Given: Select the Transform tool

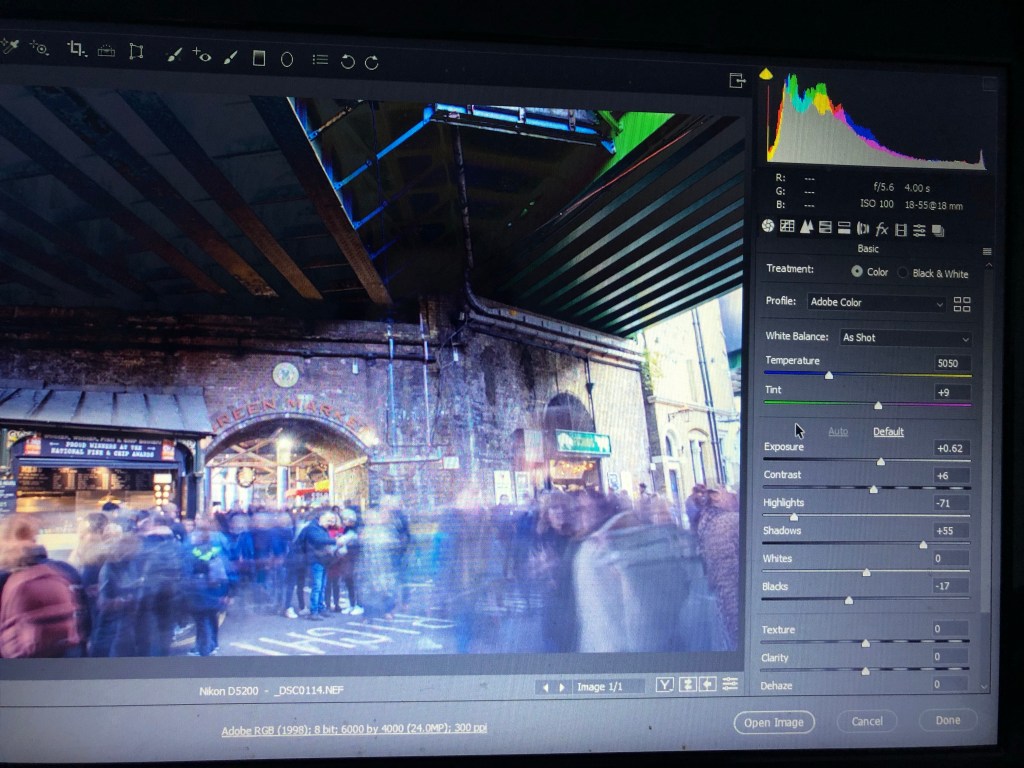Looking at the screenshot, I should point(136,51).
